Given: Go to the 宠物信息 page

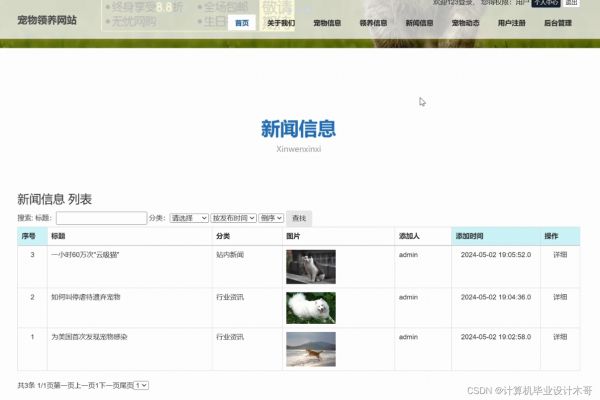Looking at the screenshot, I should [327, 22].
